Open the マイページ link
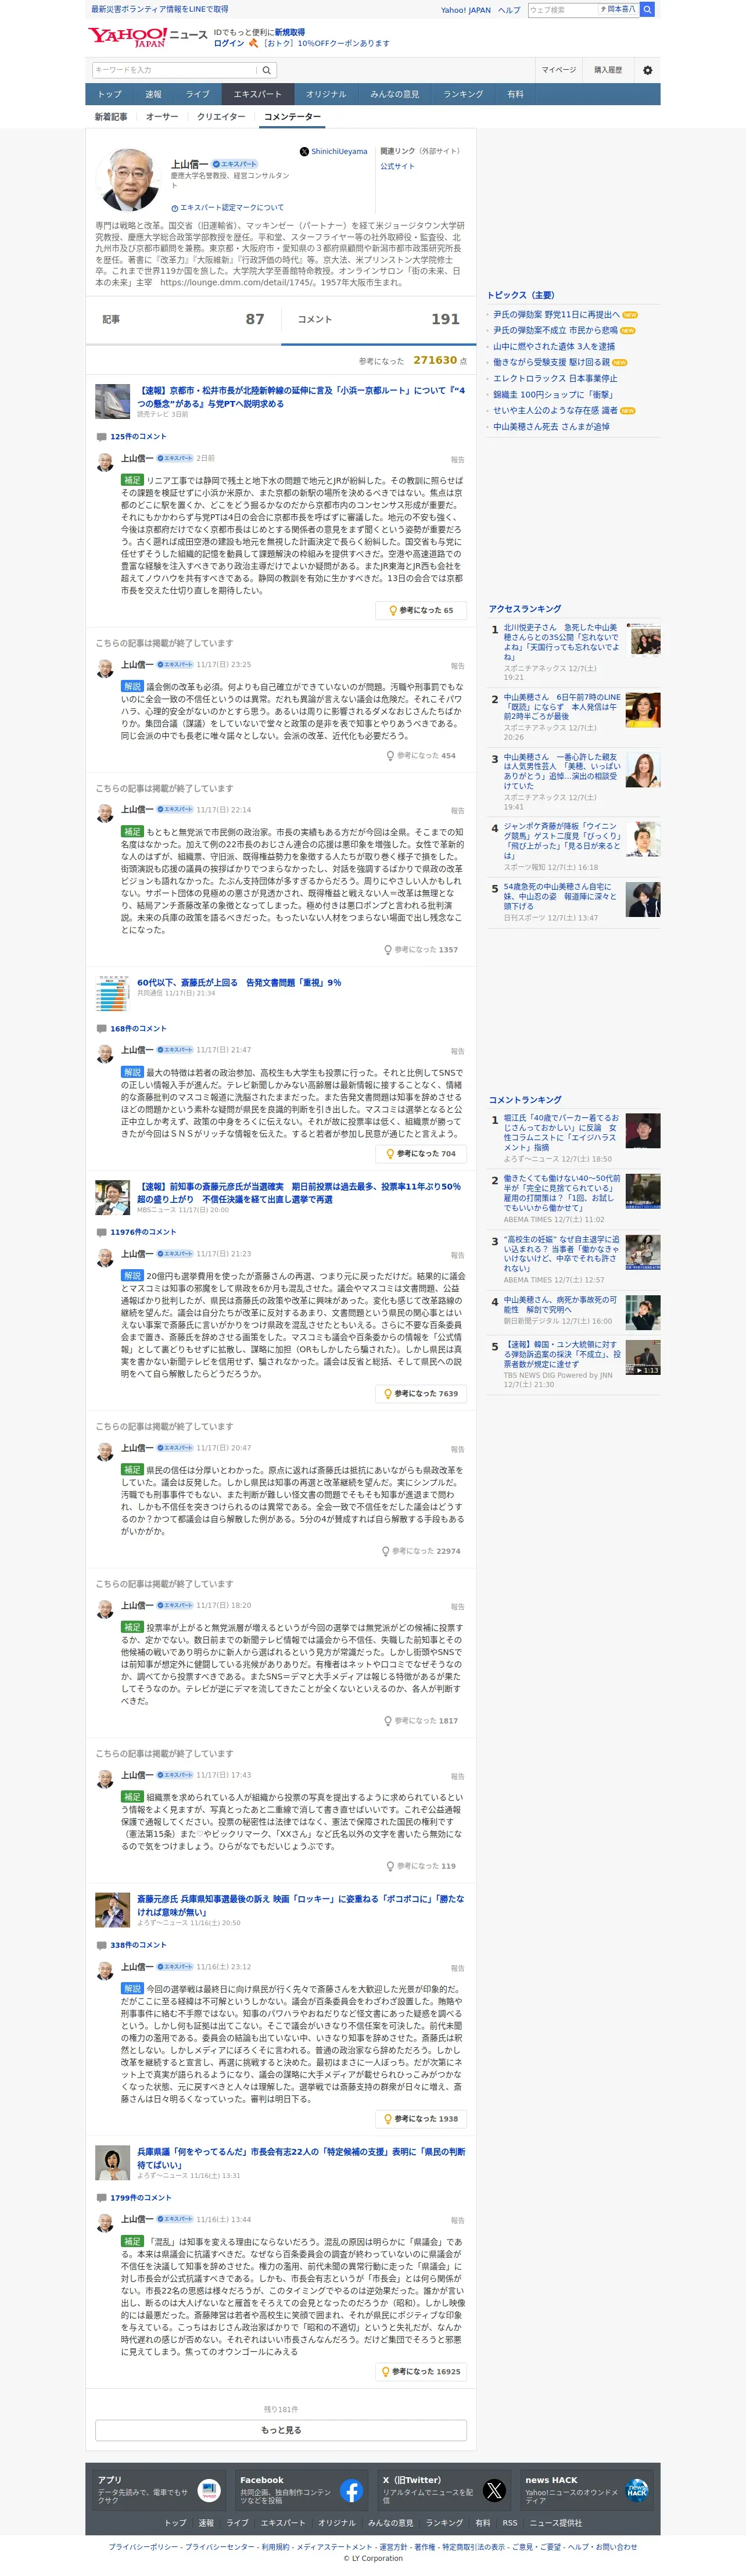Screen dimensions: 746x2576 tap(559, 70)
